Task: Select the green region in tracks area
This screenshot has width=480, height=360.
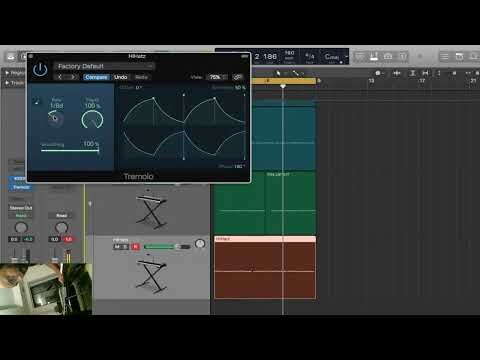Action: (x=265, y=203)
